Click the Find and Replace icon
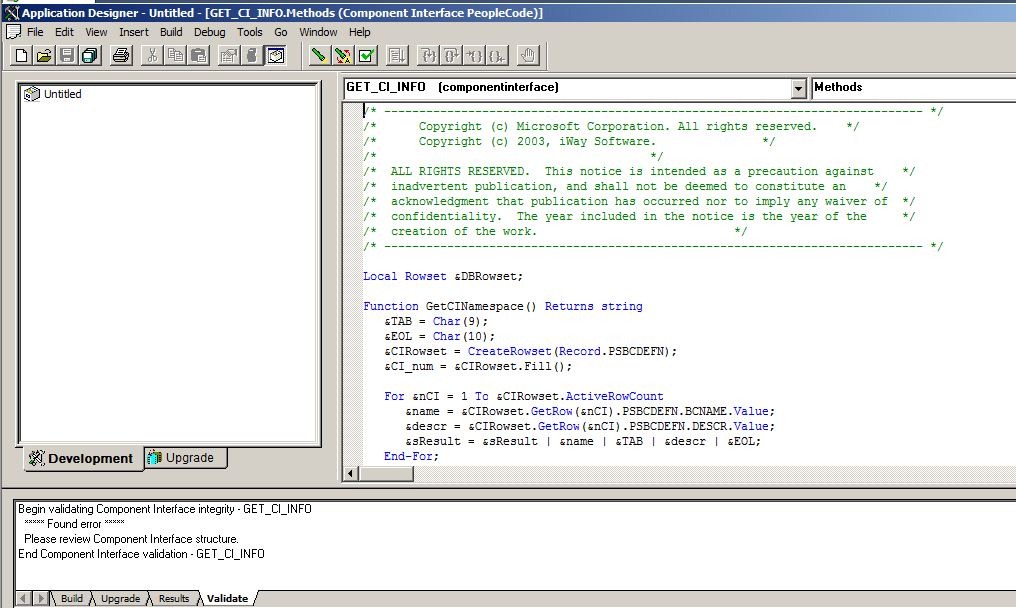This screenshot has width=1016, height=608. pos(342,56)
